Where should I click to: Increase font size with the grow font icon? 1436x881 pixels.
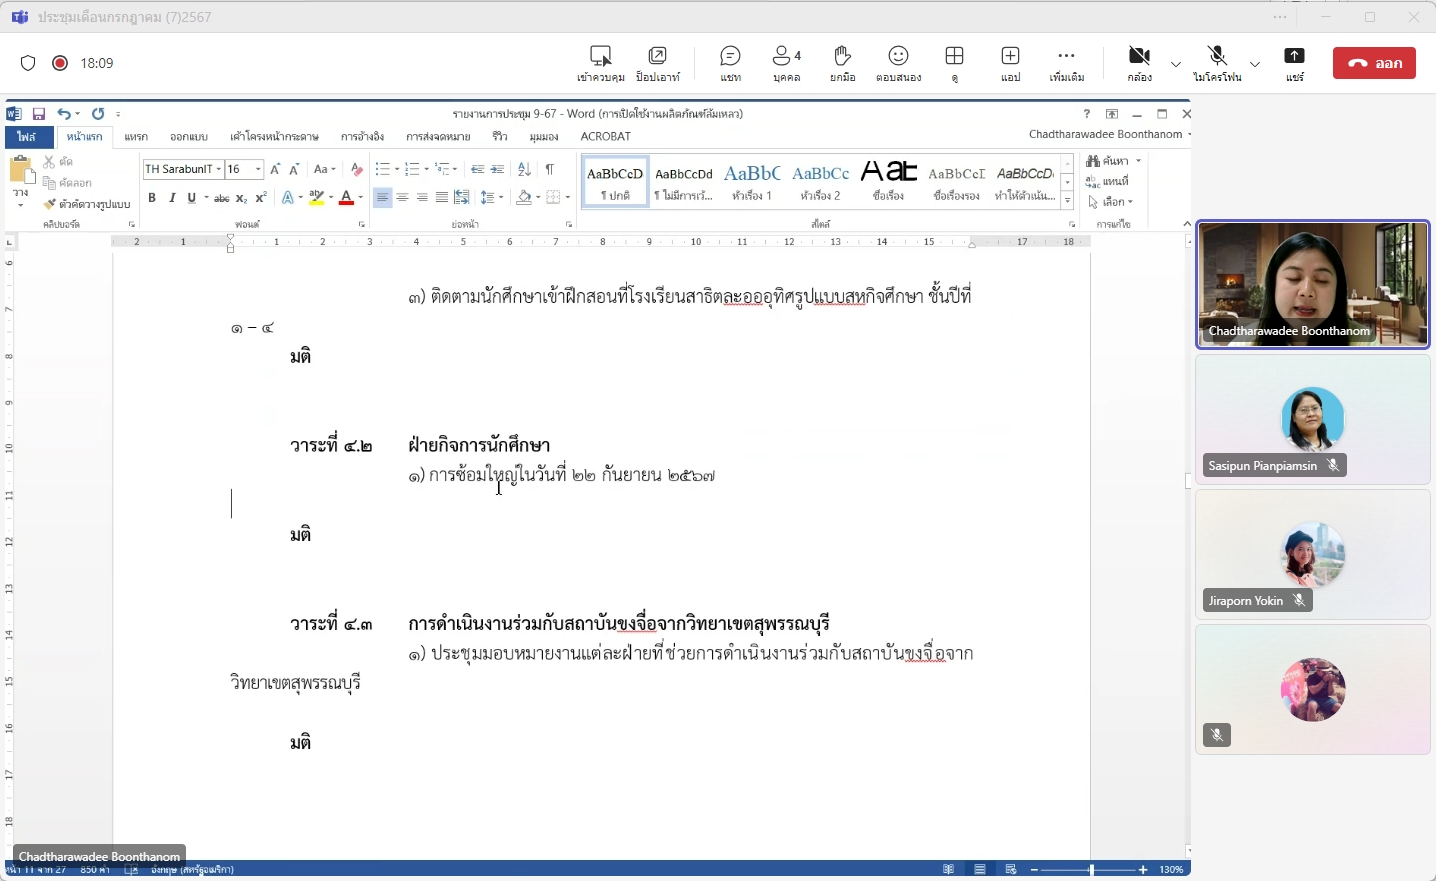[x=276, y=169]
